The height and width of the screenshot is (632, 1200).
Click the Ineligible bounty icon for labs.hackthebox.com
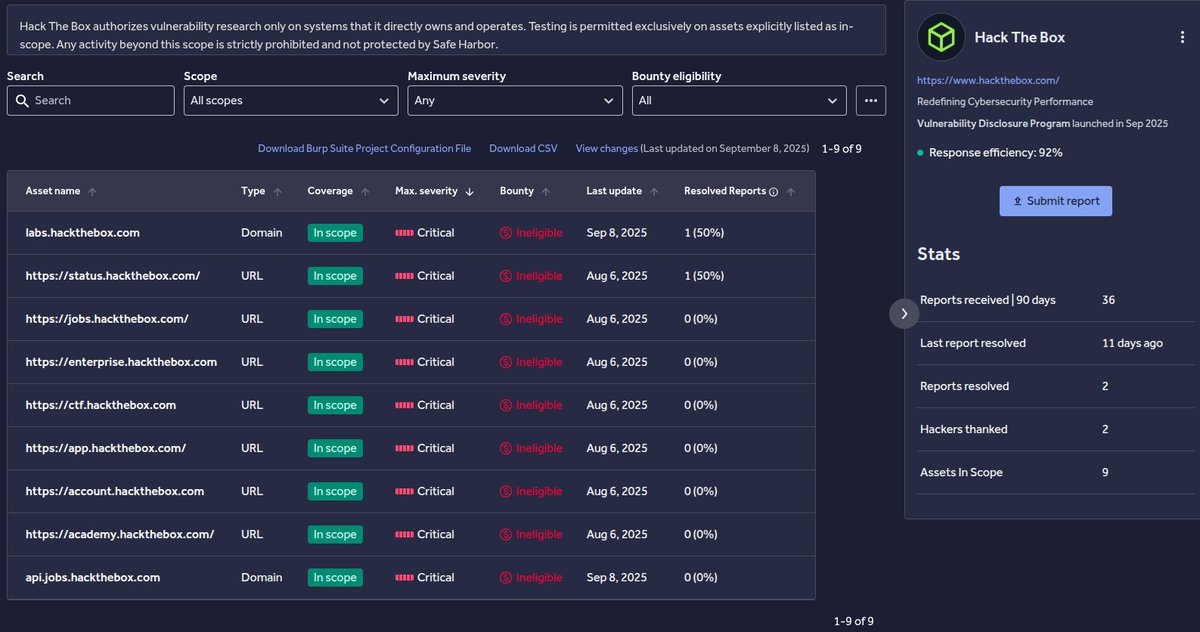(506, 233)
